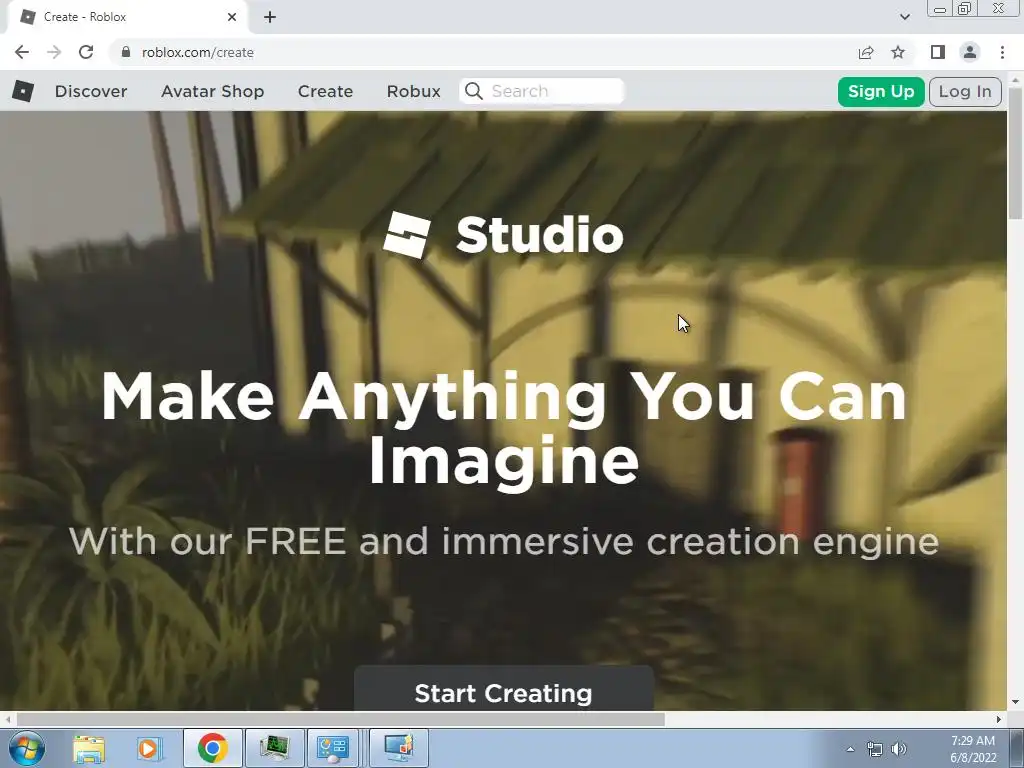Viewport: 1024px width, 768px height.
Task: Open Chrome side panel icon
Action: 938,52
